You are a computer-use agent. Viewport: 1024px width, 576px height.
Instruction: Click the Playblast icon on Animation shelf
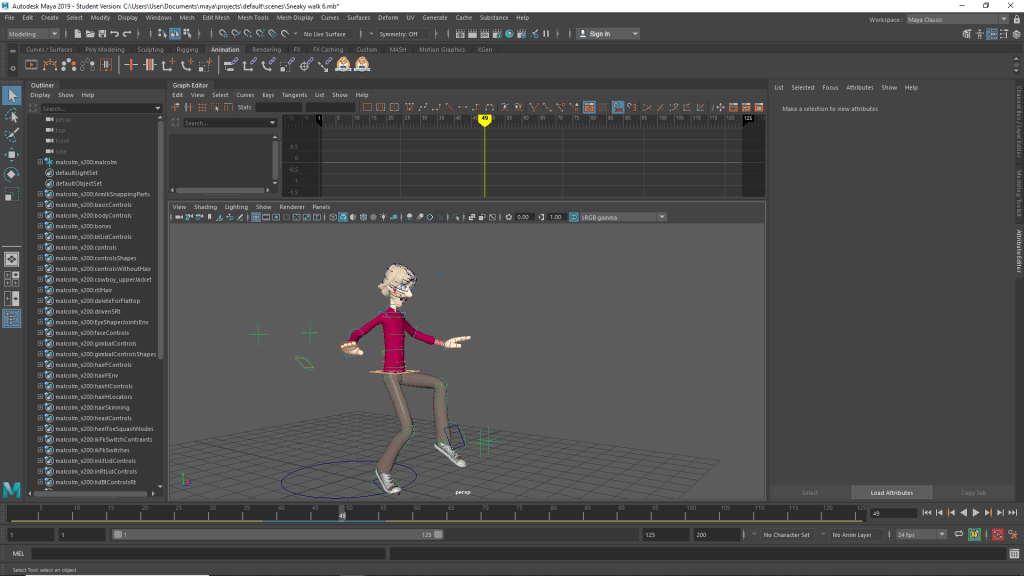31,65
